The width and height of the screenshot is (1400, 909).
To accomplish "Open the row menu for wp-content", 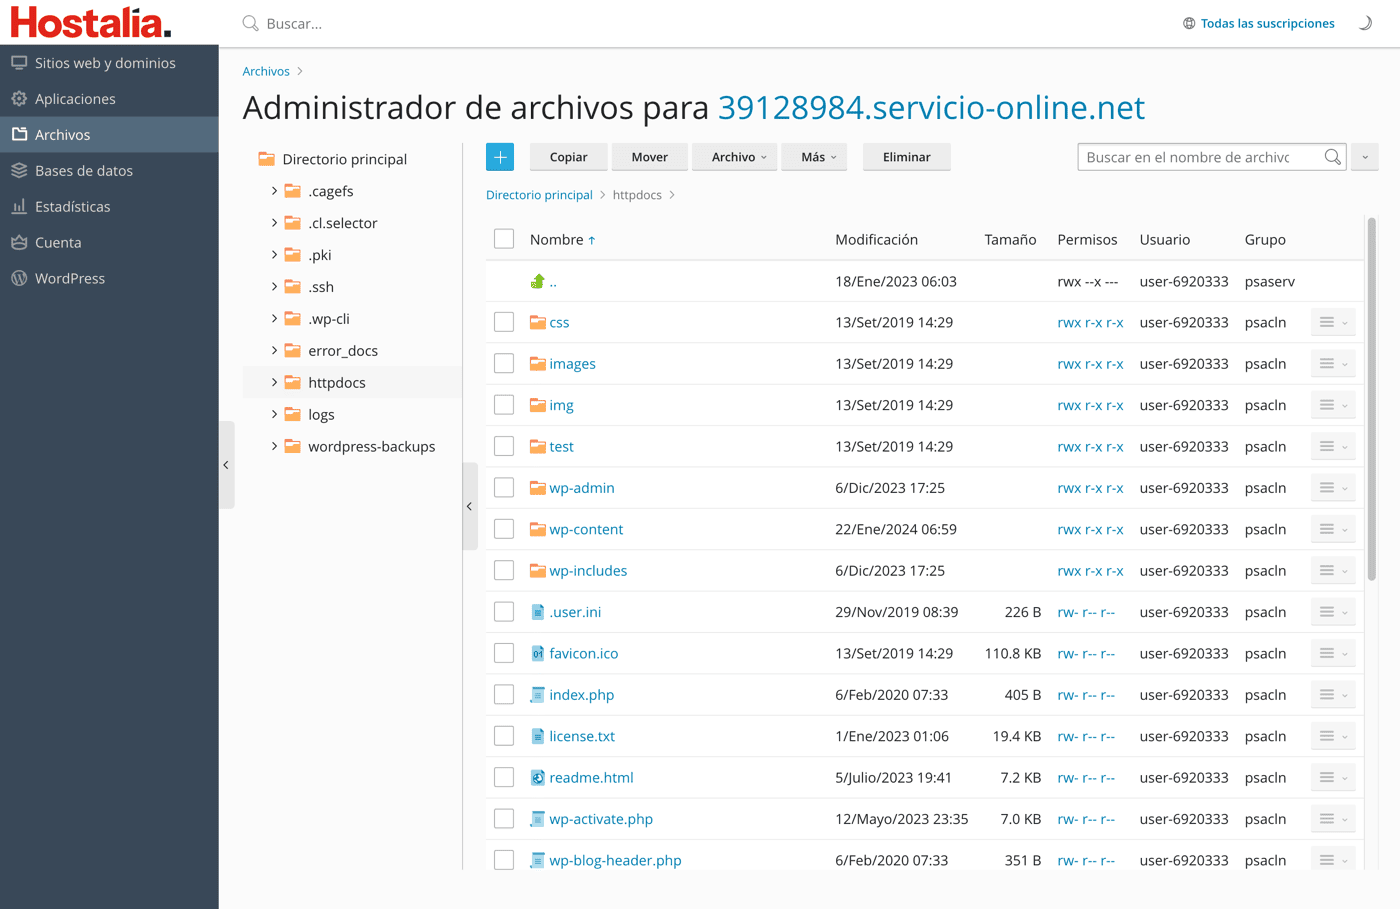I will (1333, 529).
